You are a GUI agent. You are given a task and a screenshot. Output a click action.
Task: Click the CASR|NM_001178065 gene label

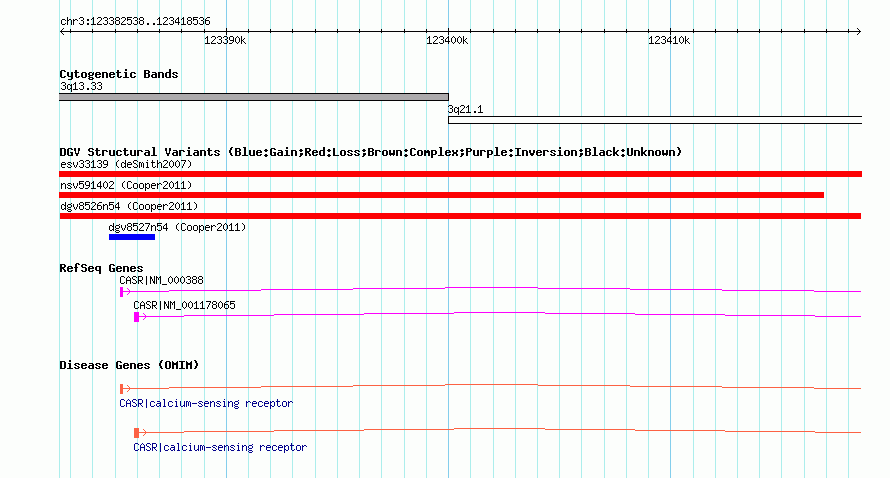[x=184, y=305]
